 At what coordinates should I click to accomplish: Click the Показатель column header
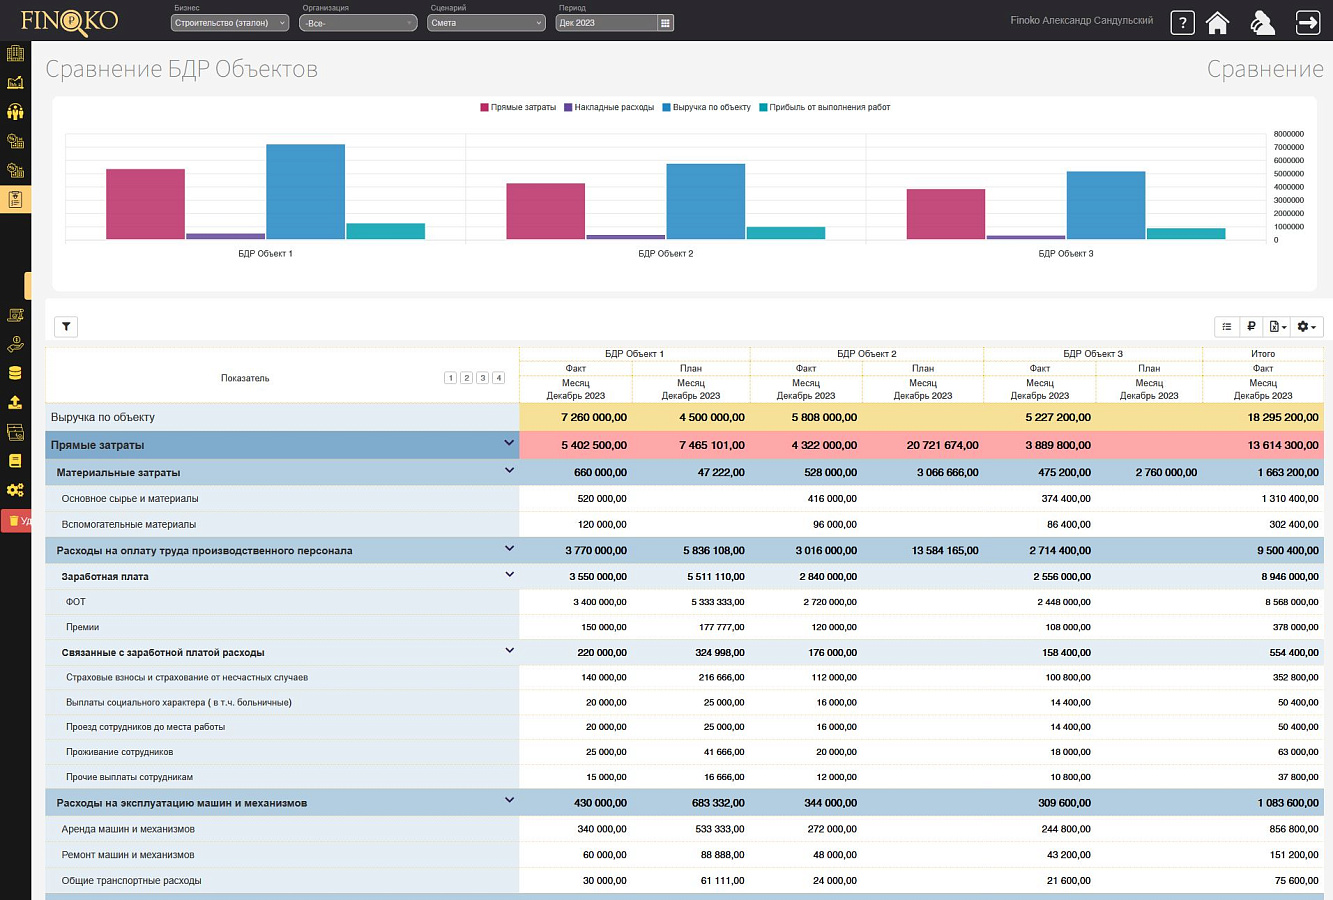[245, 378]
